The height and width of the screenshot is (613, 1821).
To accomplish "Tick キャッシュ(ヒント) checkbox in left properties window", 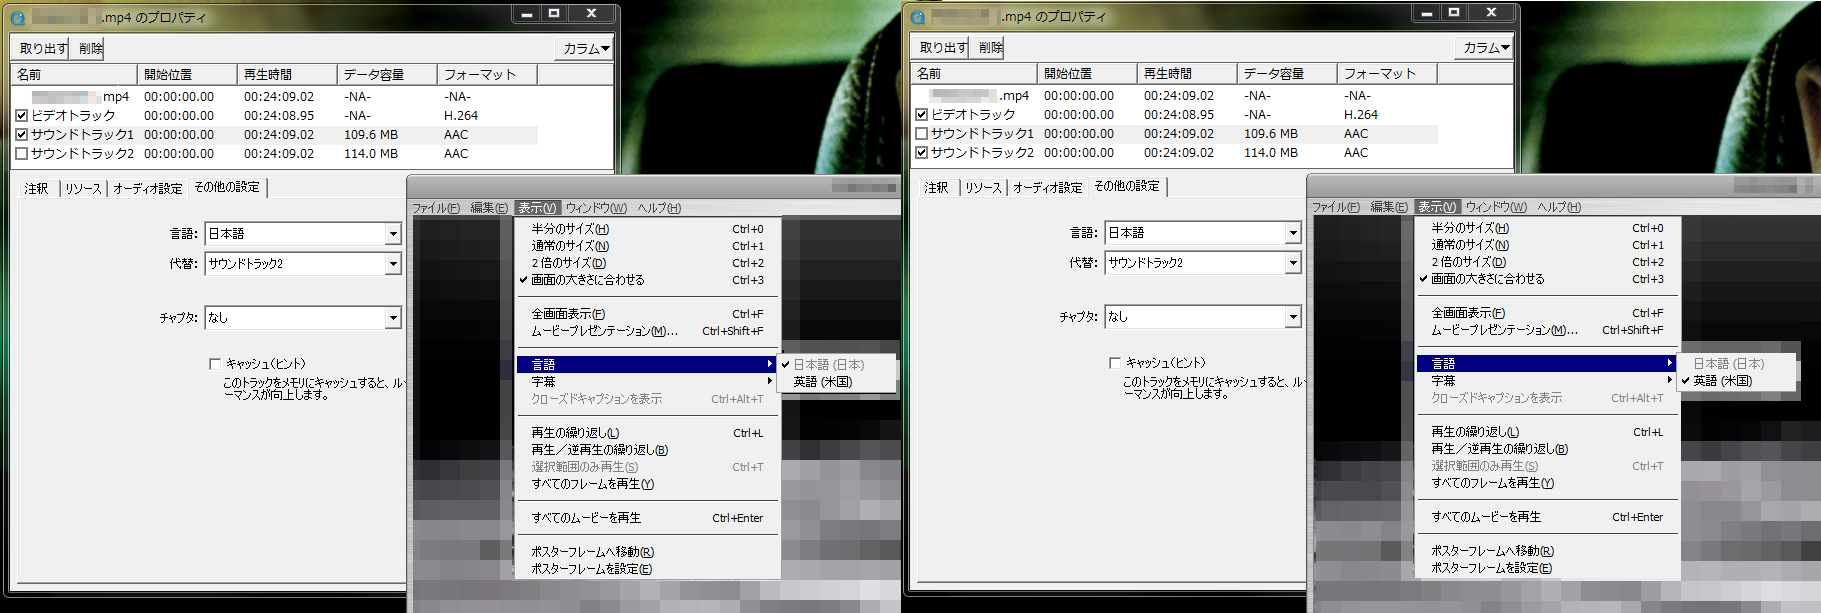I will coord(215,364).
